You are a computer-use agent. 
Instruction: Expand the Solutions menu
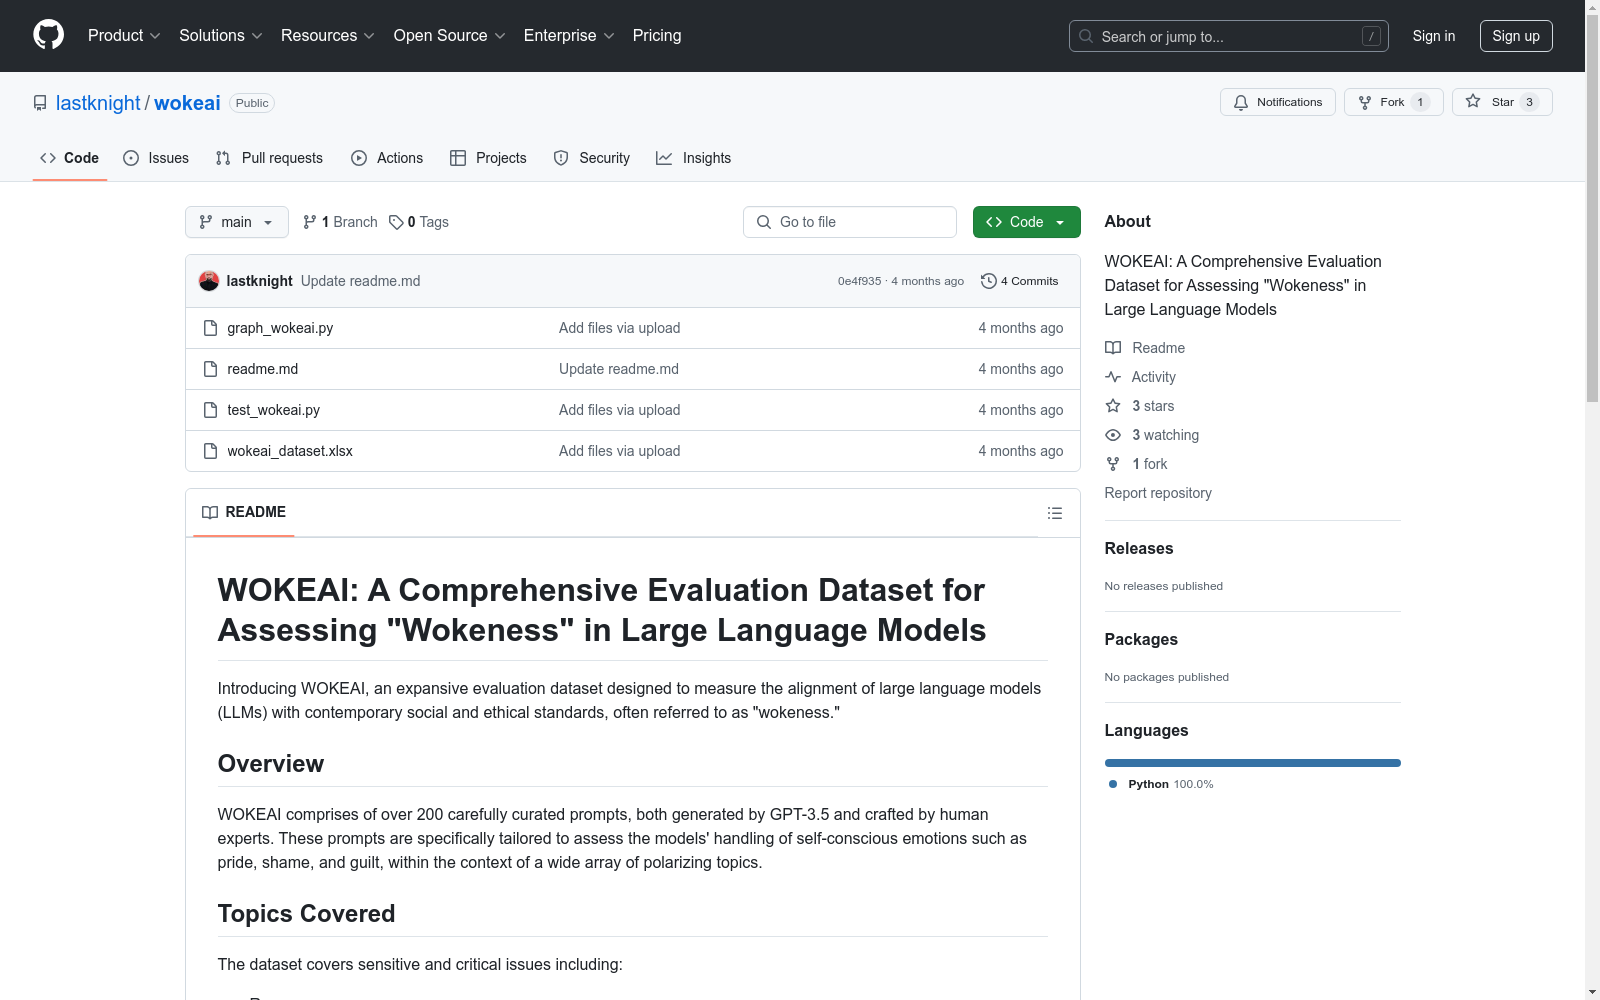click(x=220, y=35)
